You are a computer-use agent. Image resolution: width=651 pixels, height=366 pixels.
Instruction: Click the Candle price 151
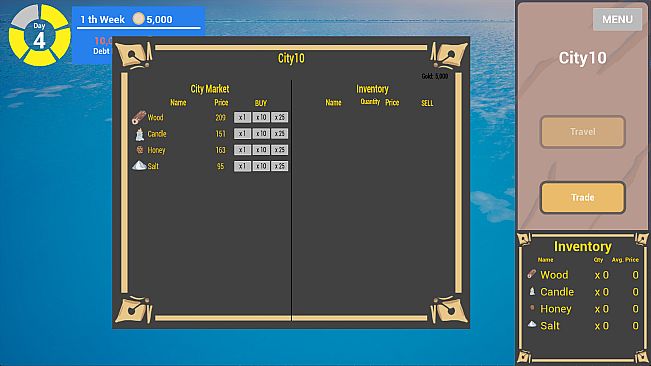point(220,134)
